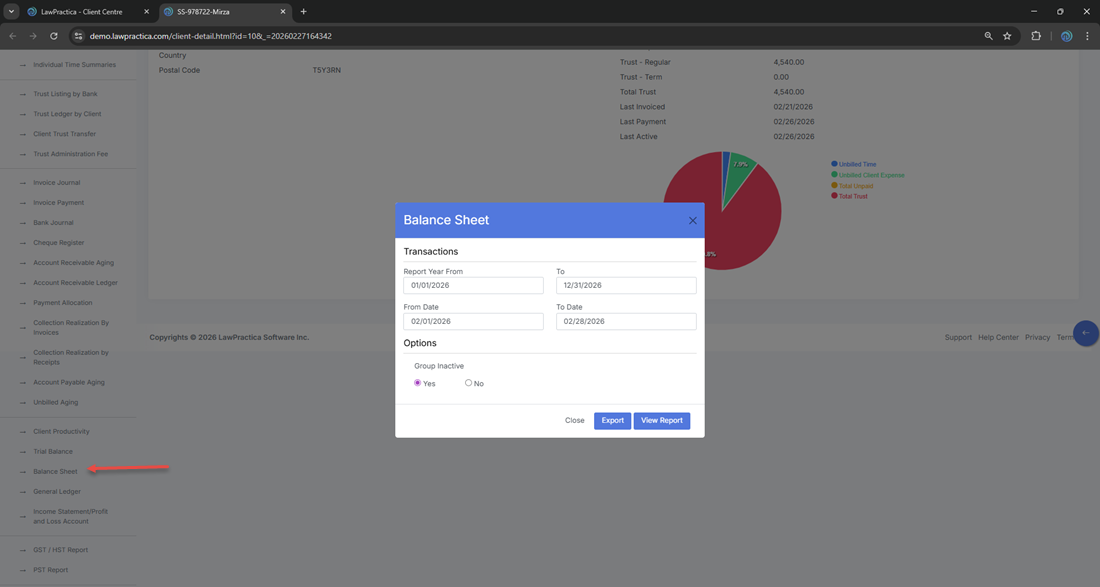Click the browser reload icon

(54, 36)
